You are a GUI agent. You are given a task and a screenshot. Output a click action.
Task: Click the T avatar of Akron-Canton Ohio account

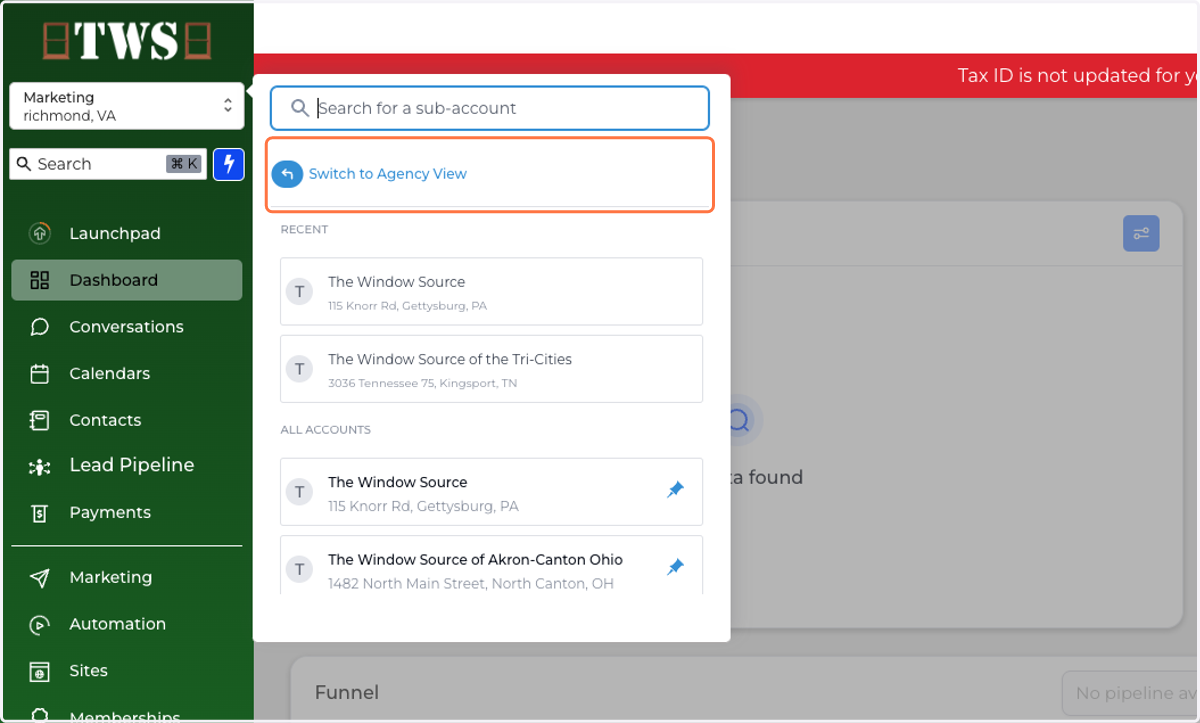(299, 570)
